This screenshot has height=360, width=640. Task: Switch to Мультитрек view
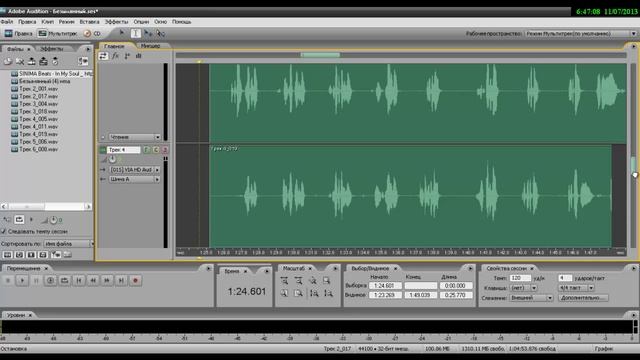[x=58, y=33]
